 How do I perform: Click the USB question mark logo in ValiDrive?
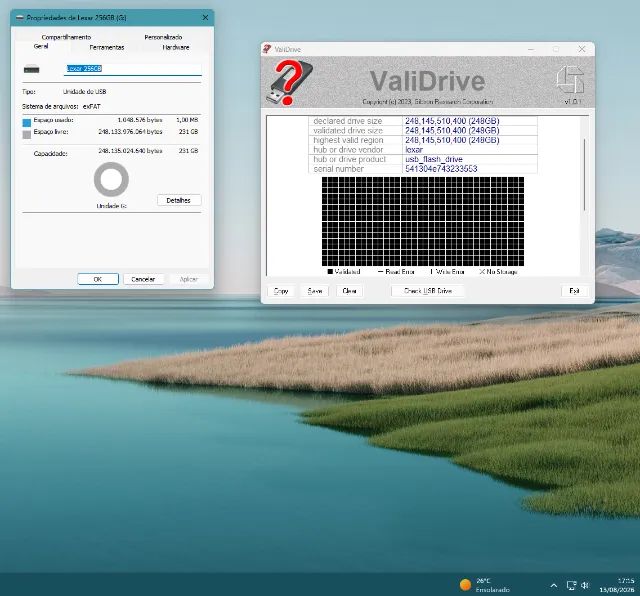click(x=289, y=82)
